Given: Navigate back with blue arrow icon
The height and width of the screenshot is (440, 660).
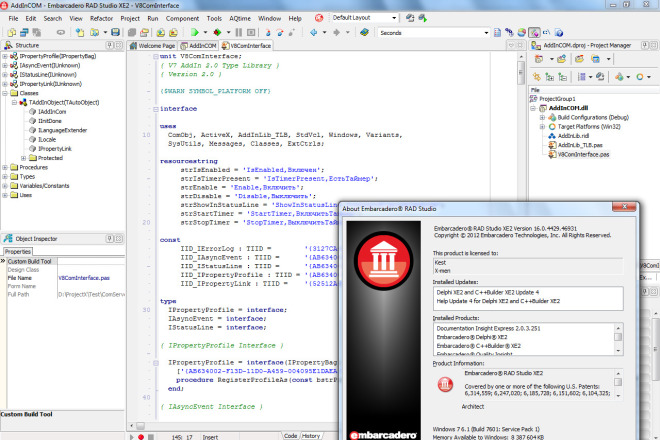Looking at the screenshot, I should pyautogui.click(x=314, y=32).
